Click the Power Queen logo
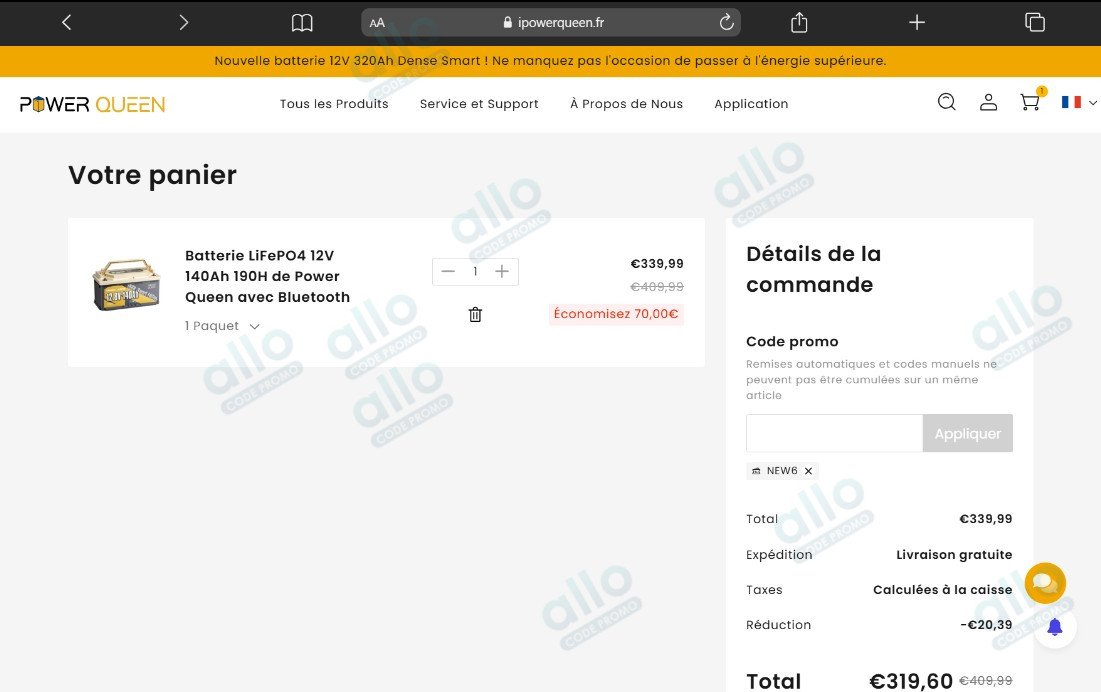Image resolution: width=1101 pixels, height=692 pixels. pyautogui.click(x=93, y=105)
